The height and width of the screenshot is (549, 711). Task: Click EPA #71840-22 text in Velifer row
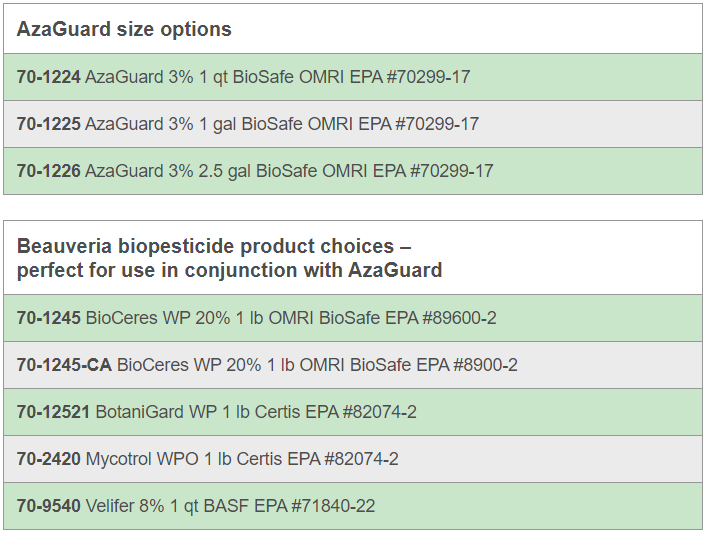314,506
